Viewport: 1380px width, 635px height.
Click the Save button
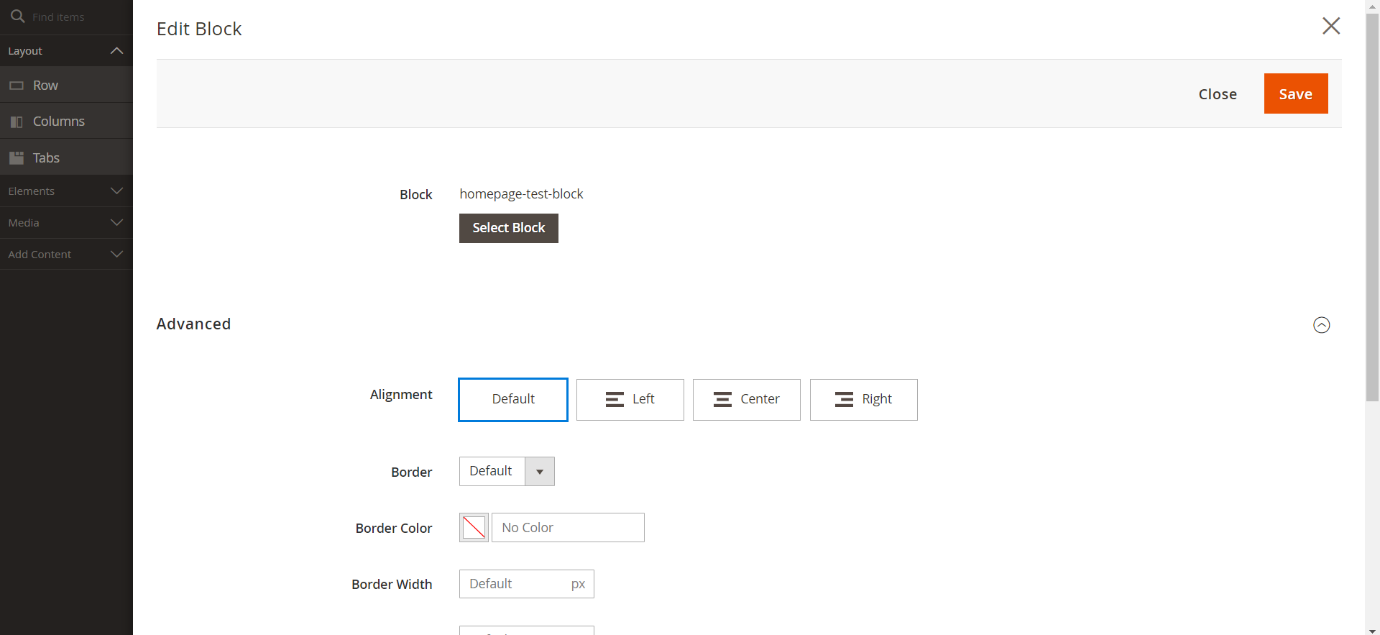[1295, 94]
